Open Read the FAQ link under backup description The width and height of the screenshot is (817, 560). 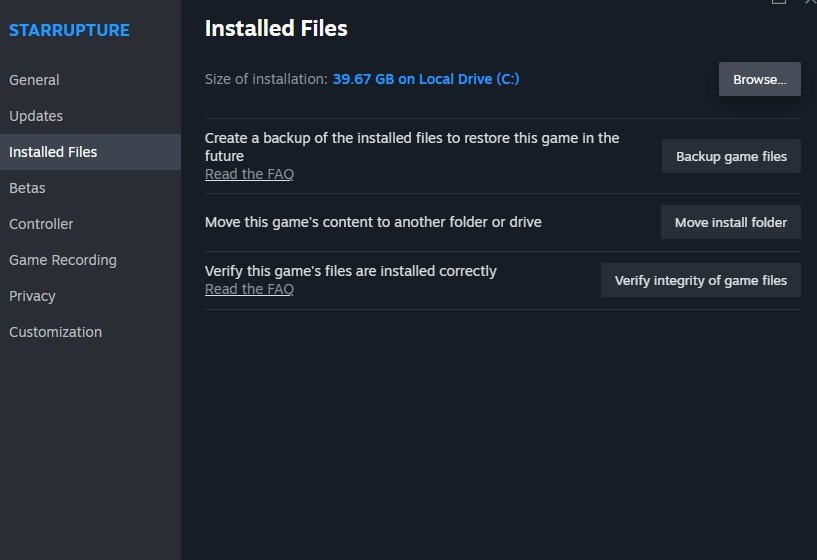249,174
